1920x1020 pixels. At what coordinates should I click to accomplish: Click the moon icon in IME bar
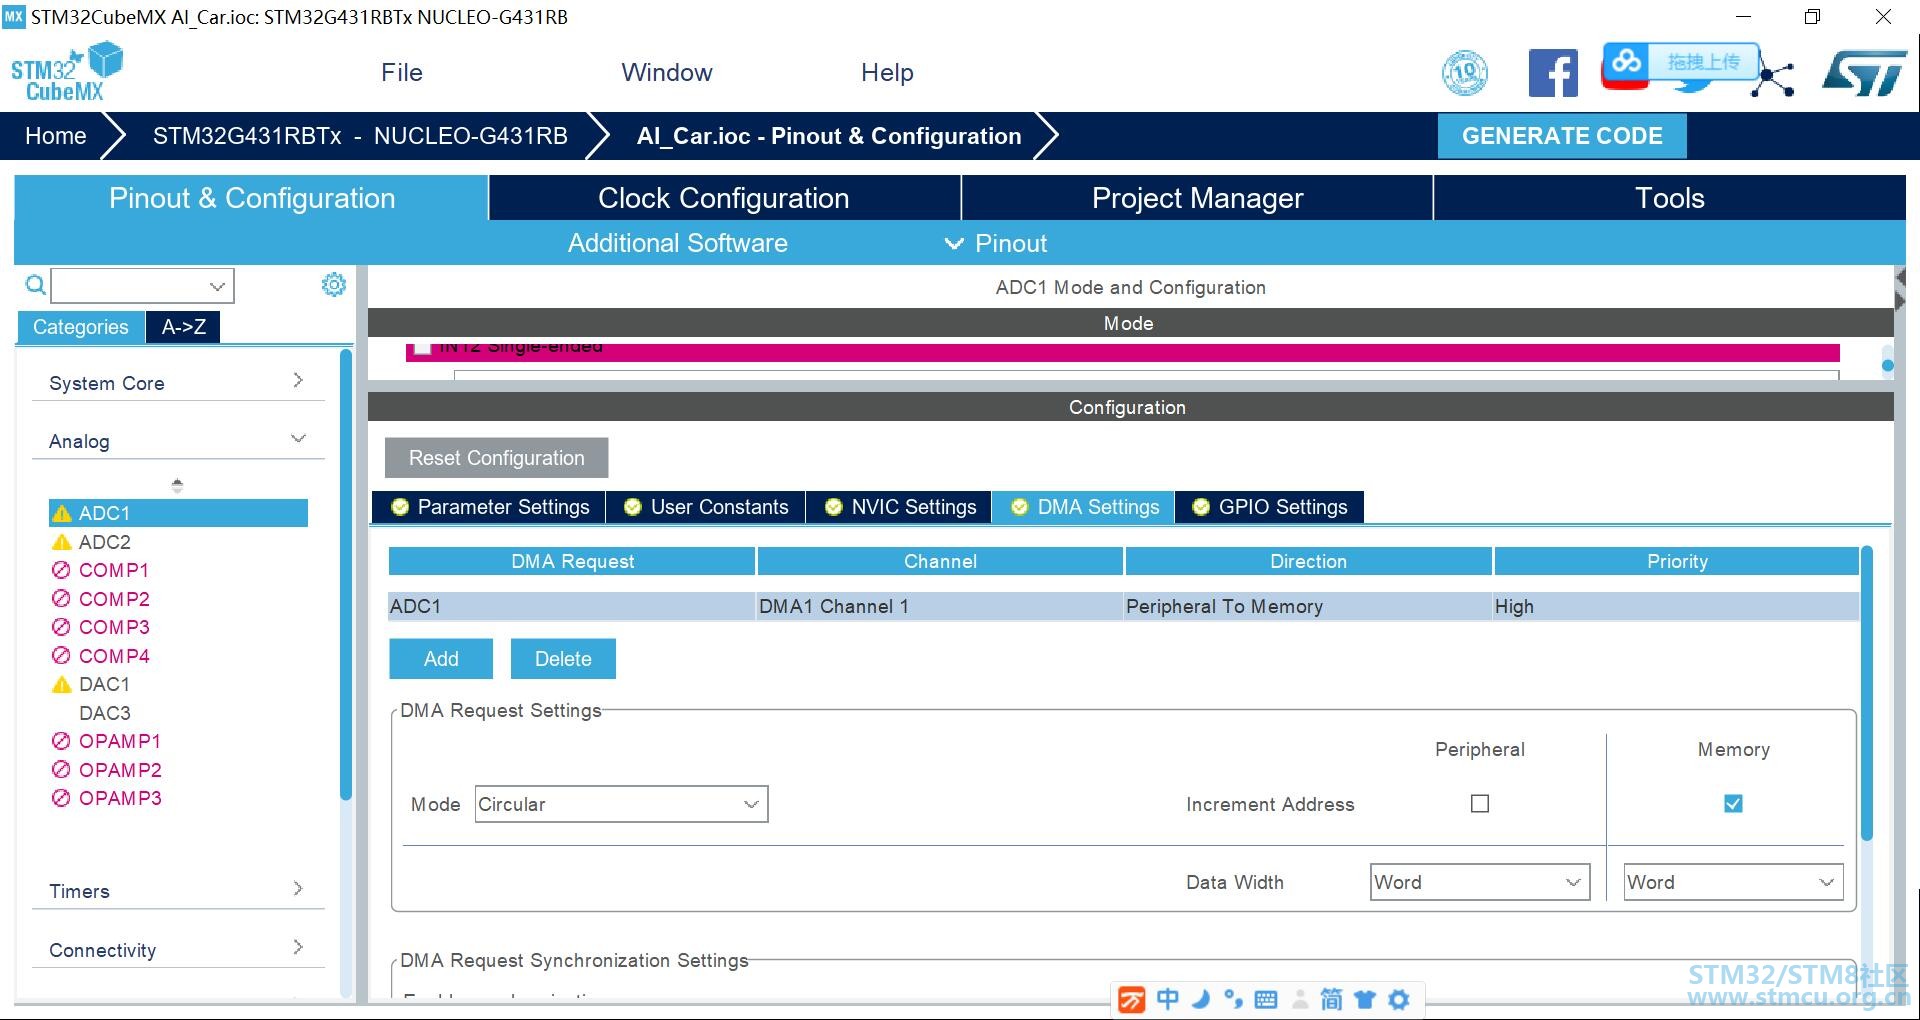pos(1201,999)
